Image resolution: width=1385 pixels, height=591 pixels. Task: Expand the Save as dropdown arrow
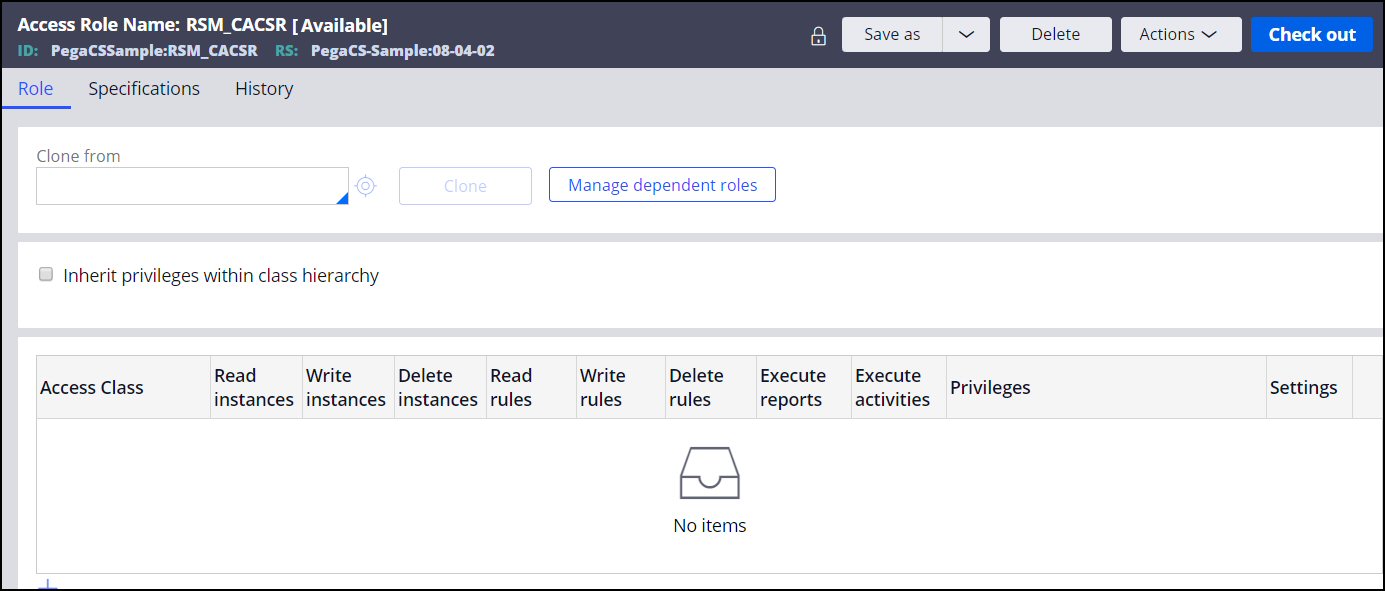point(966,34)
